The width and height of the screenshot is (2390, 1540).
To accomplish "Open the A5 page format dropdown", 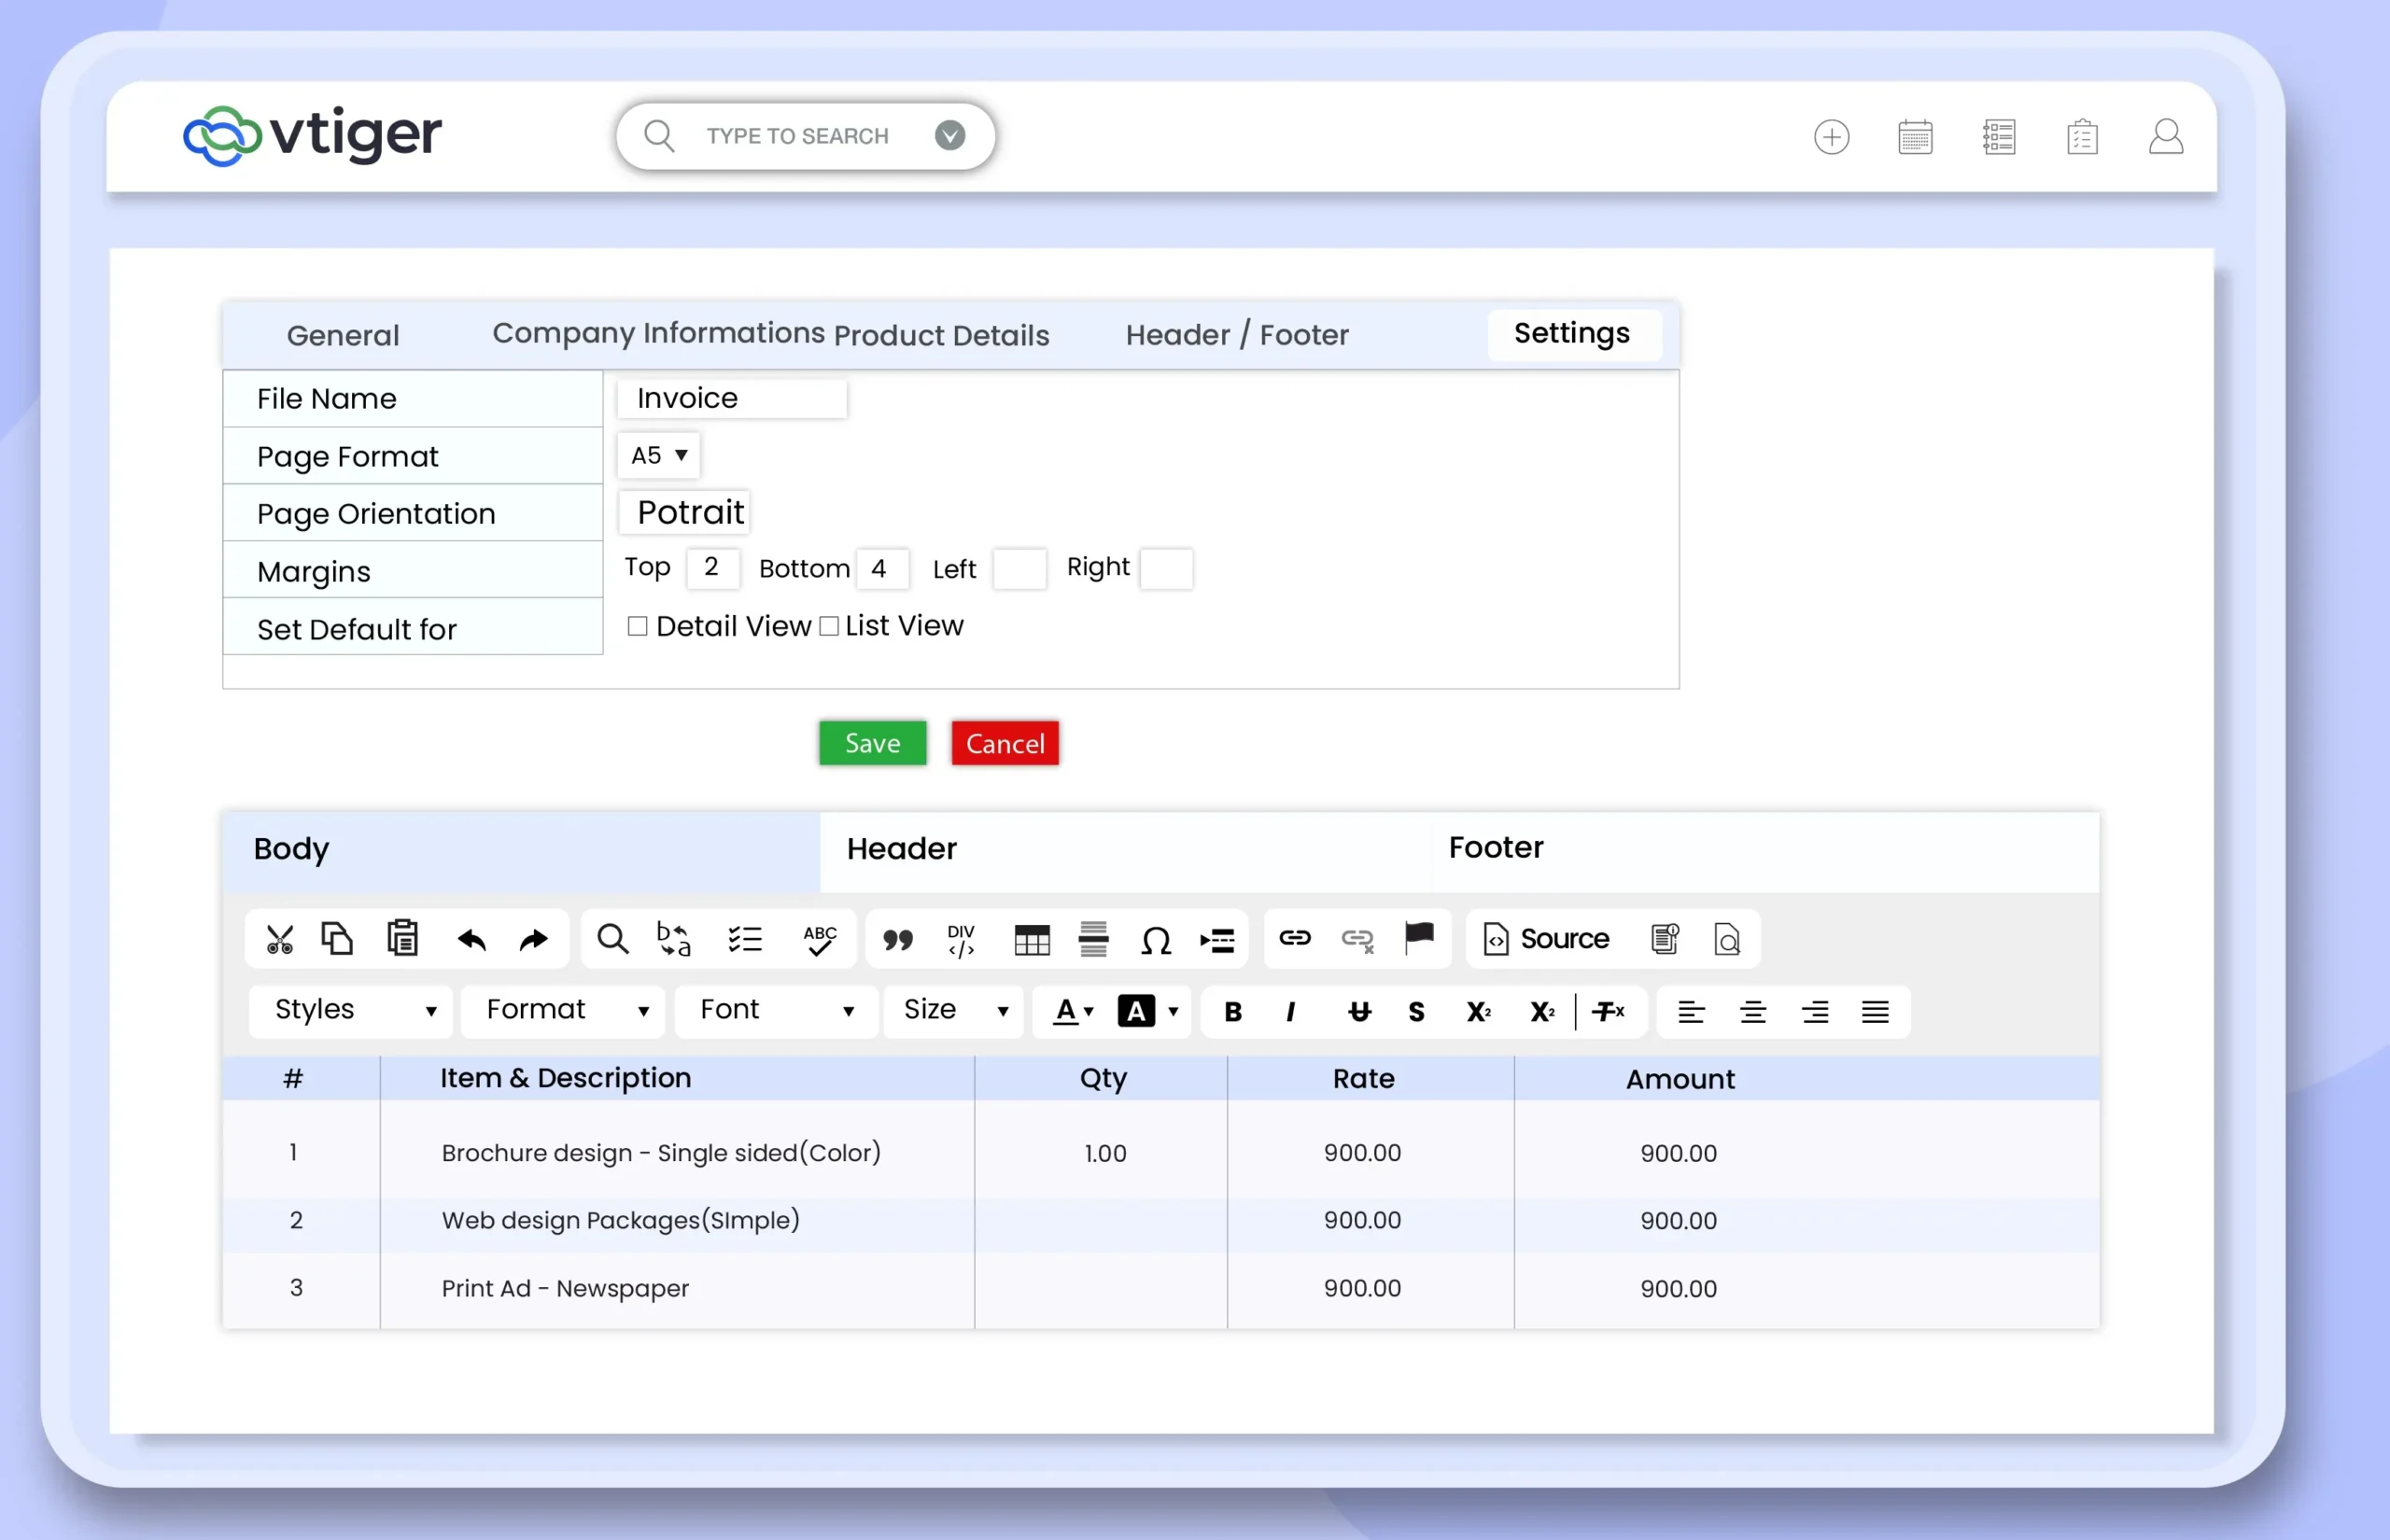I will click(x=659, y=455).
